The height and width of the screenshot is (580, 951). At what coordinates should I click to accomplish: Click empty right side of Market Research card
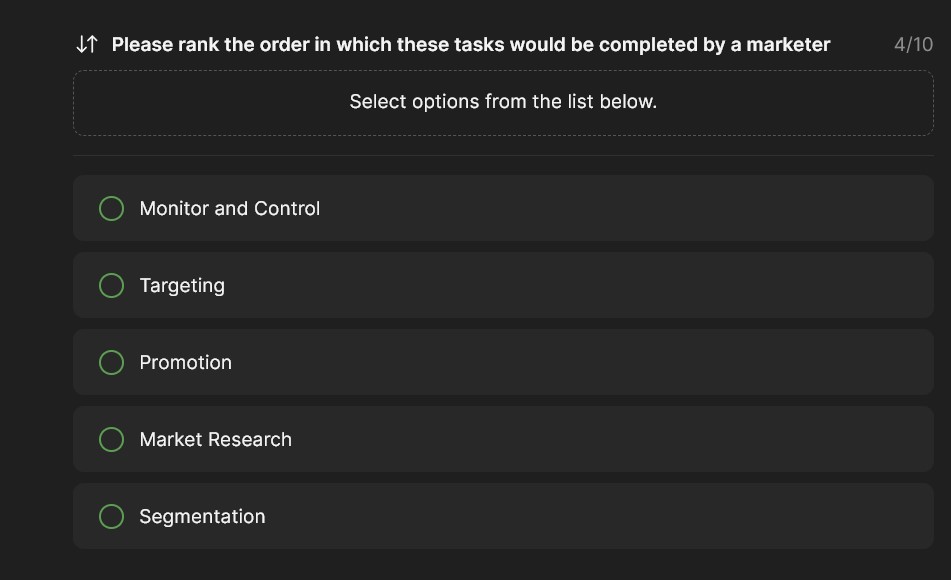700,439
